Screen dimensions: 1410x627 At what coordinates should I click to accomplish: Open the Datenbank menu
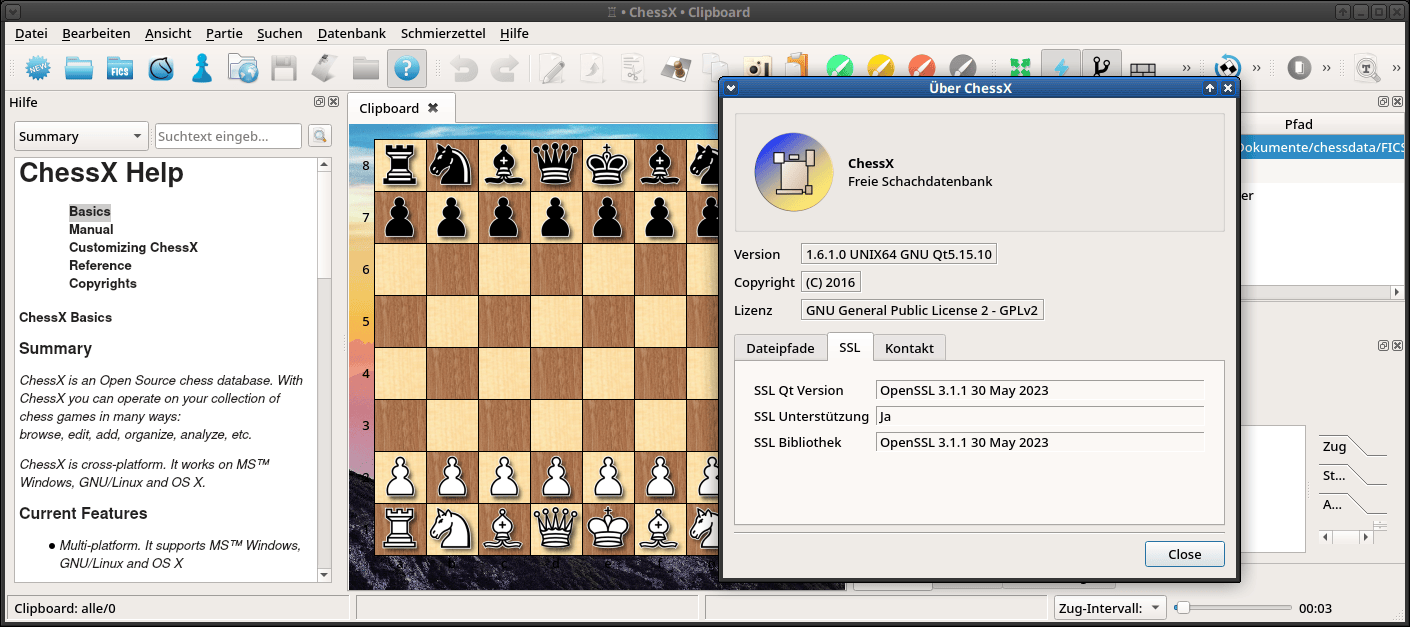[351, 33]
